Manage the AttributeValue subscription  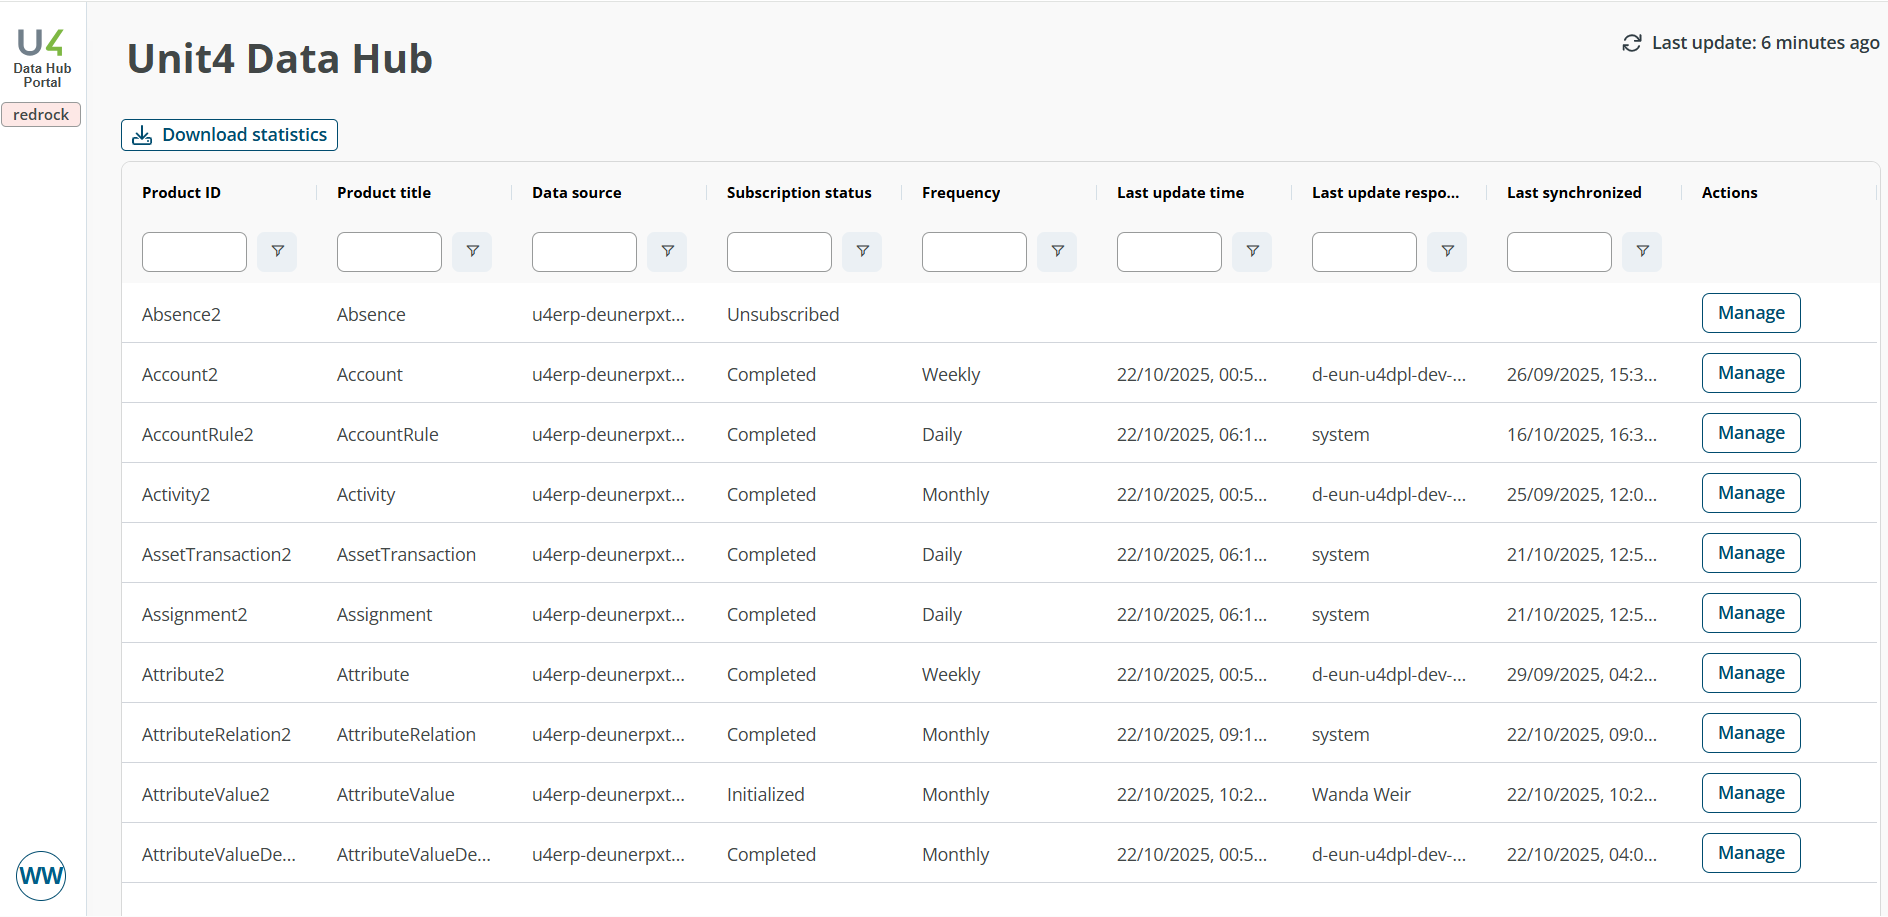[x=1750, y=792]
